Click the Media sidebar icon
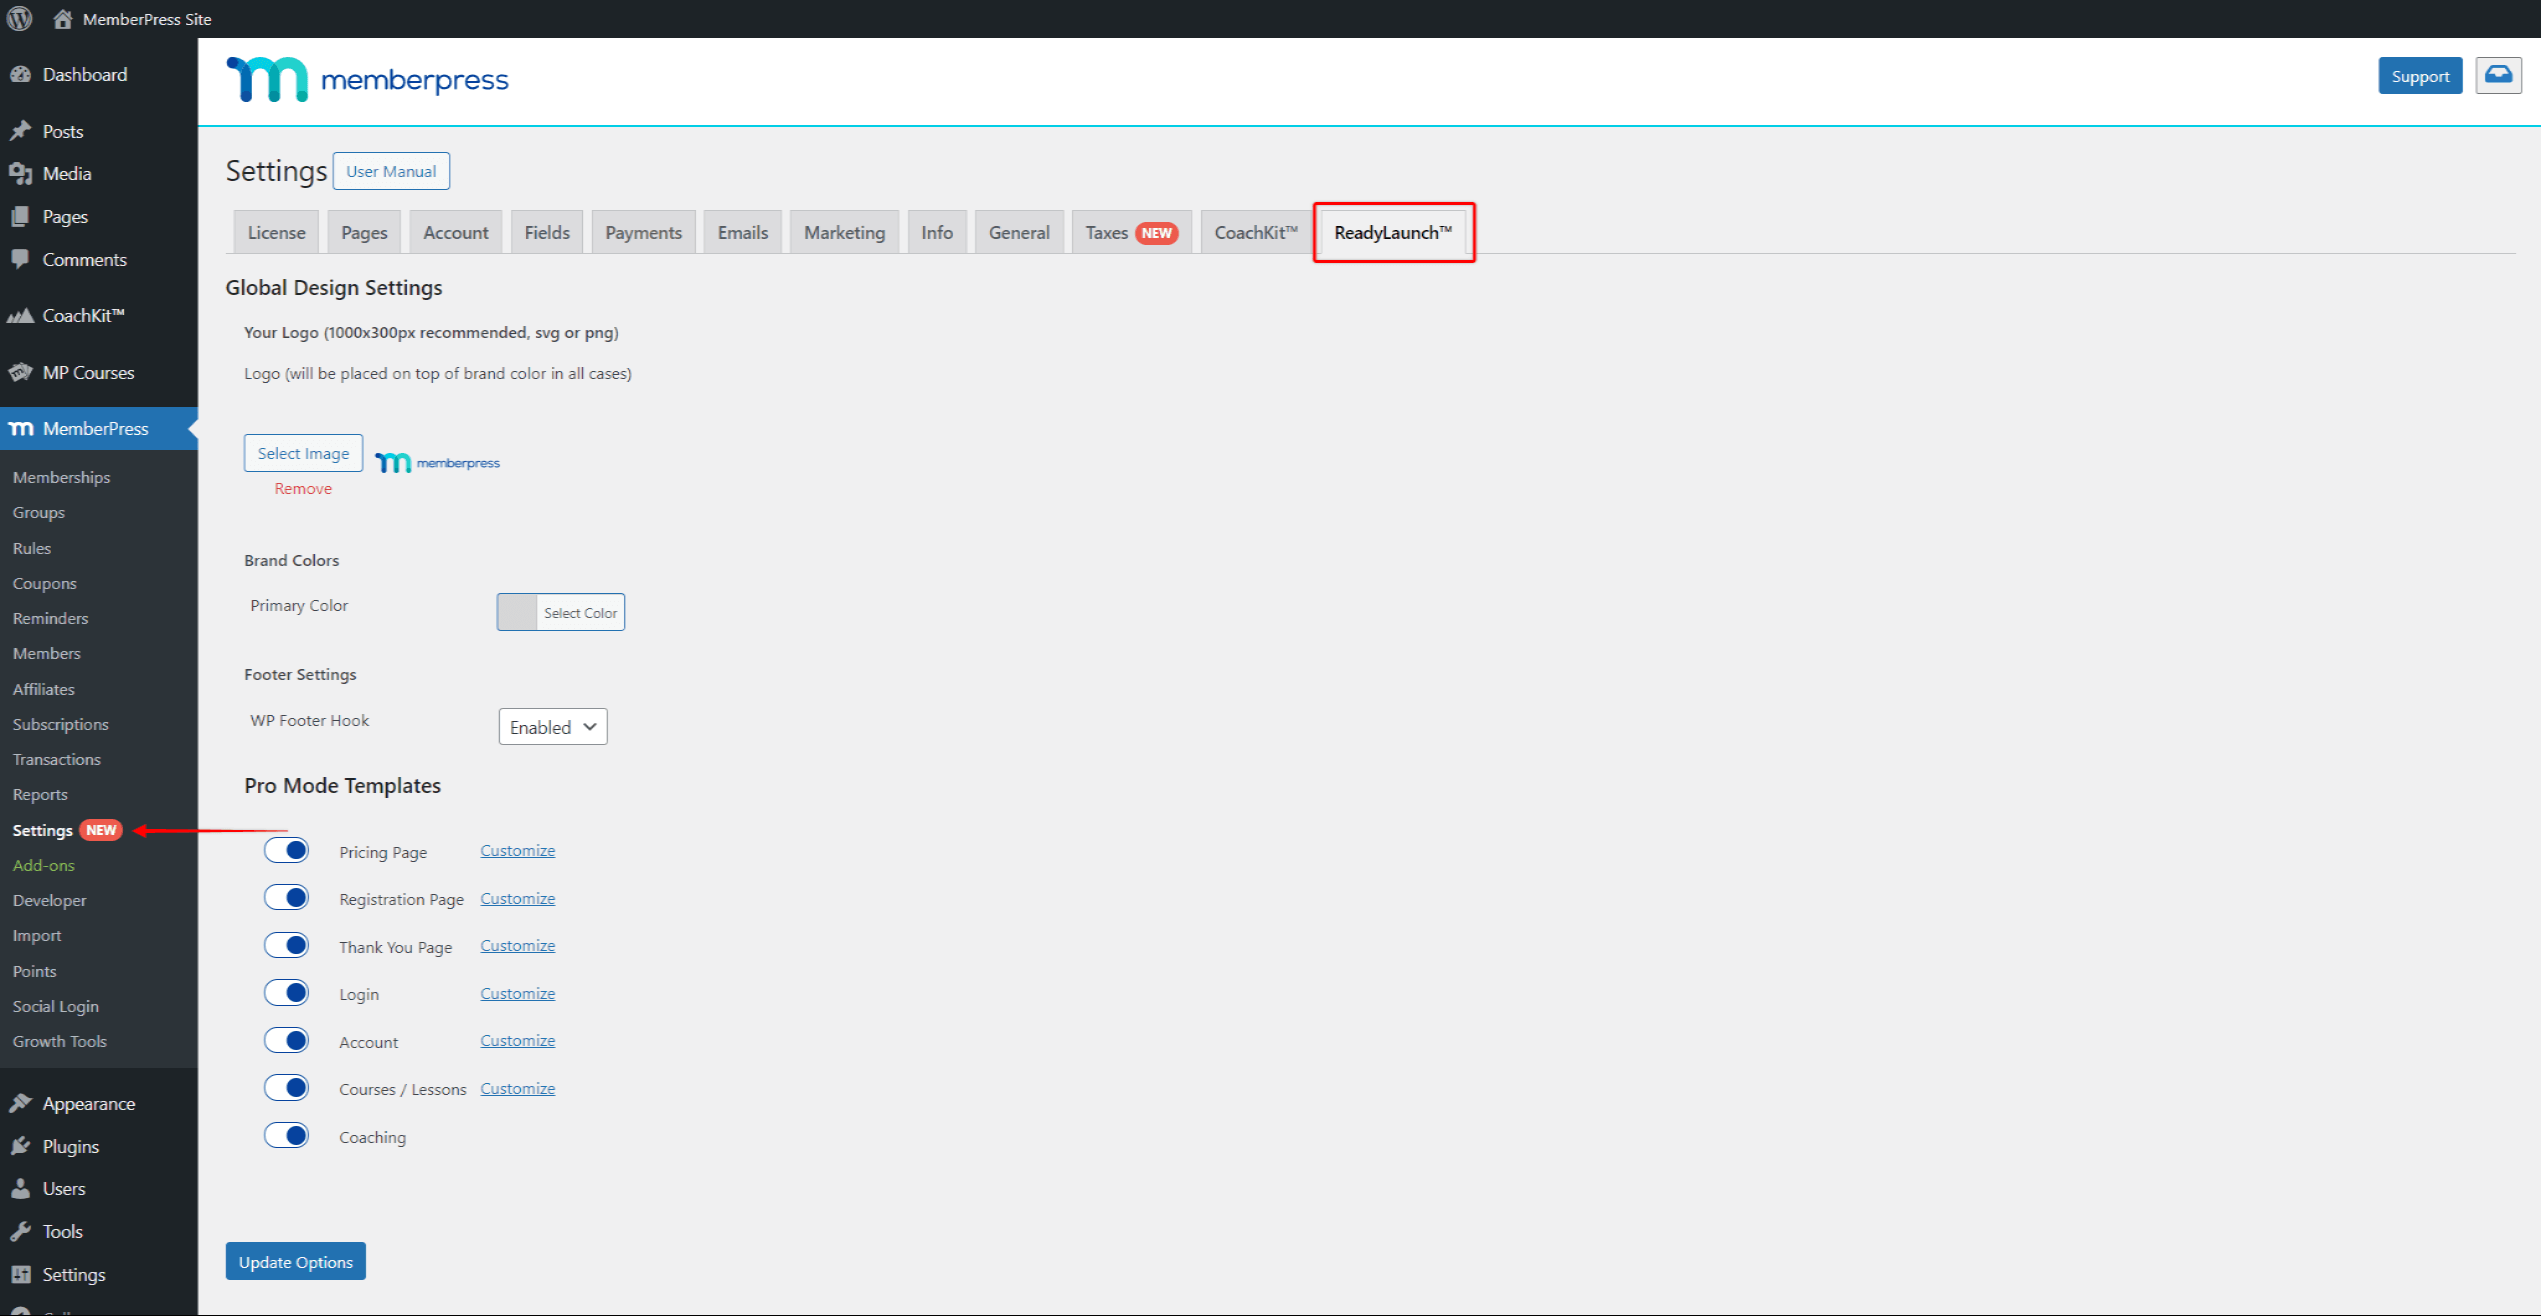The image size is (2541, 1316). 23,173
